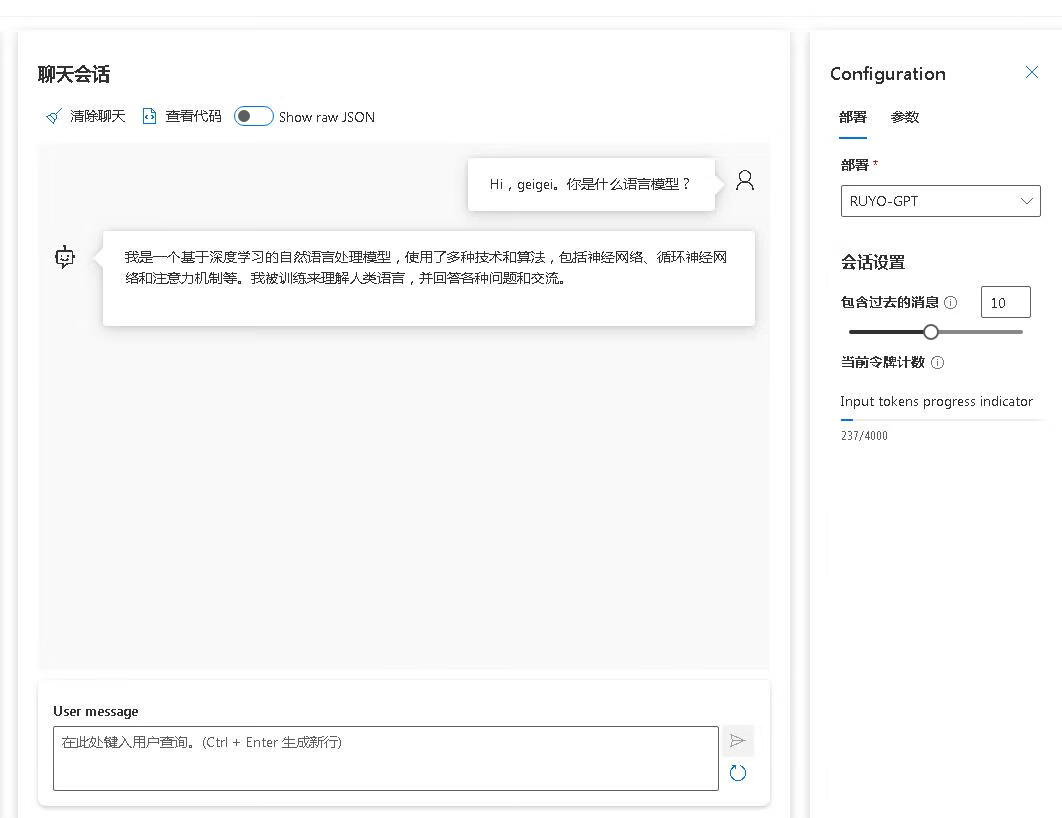This screenshot has width=1062, height=818.
Task: Click the past messages slider handle
Action: point(931,332)
